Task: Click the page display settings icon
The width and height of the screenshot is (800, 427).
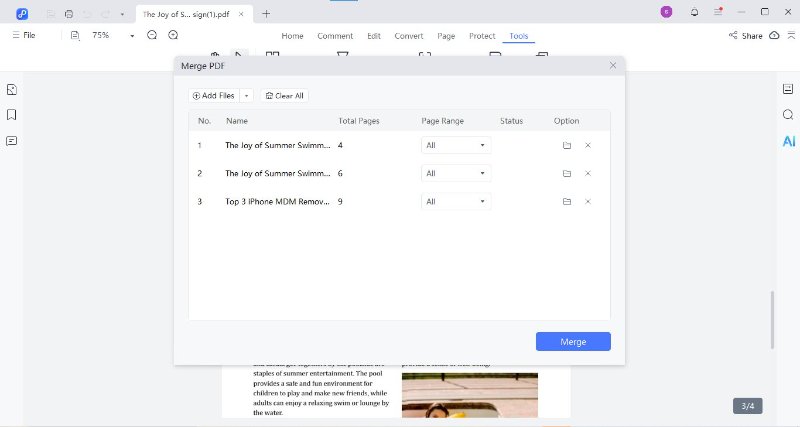Action: [75, 35]
